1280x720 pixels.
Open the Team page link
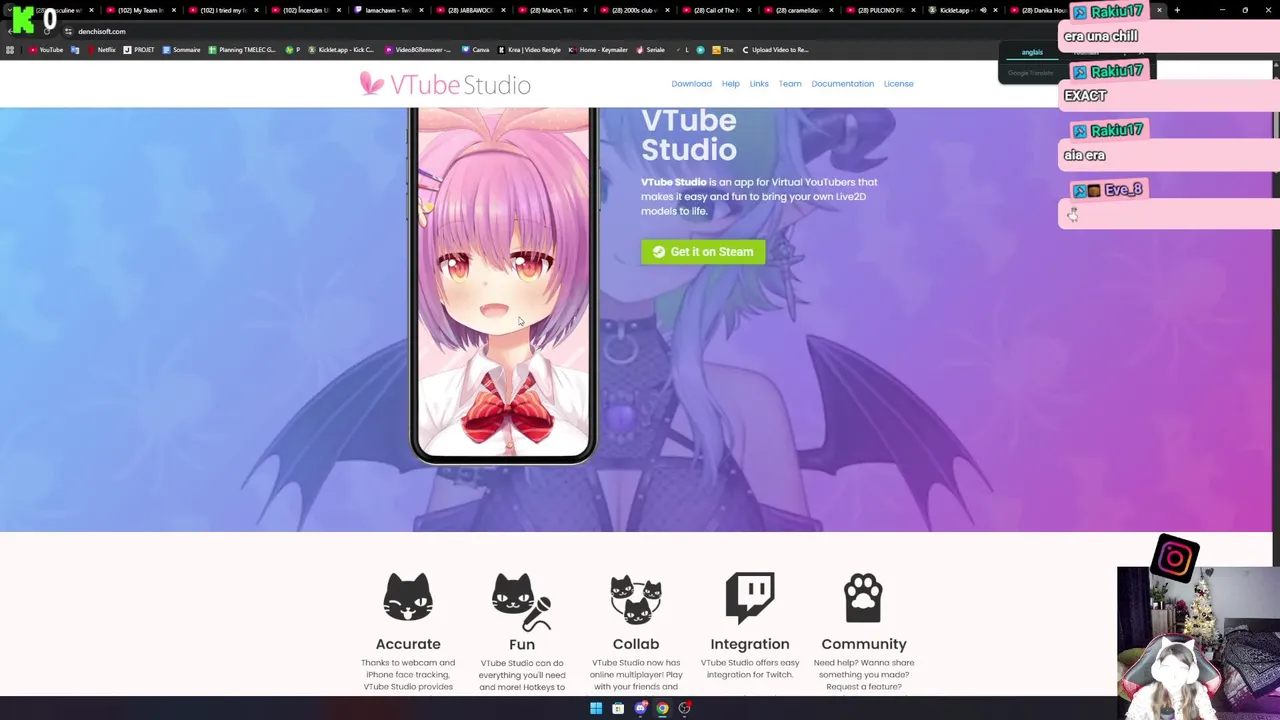(x=790, y=84)
